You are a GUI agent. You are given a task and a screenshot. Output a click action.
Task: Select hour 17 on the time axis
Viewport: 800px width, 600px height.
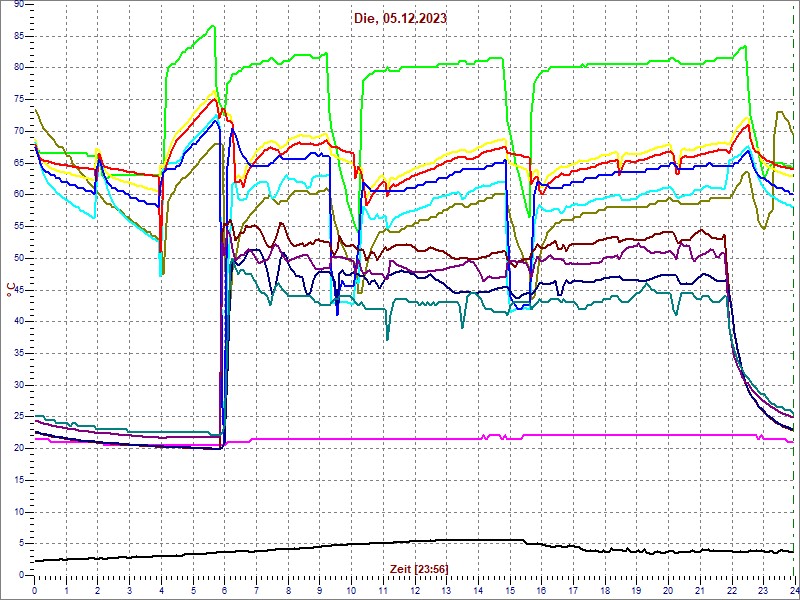click(x=573, y=591)
